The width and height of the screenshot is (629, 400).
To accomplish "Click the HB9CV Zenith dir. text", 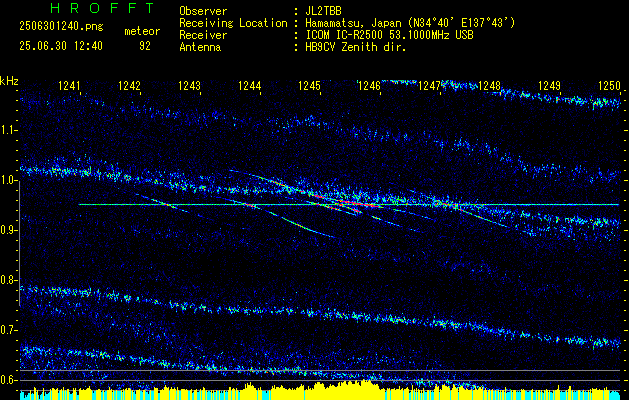I will [356, 47].
